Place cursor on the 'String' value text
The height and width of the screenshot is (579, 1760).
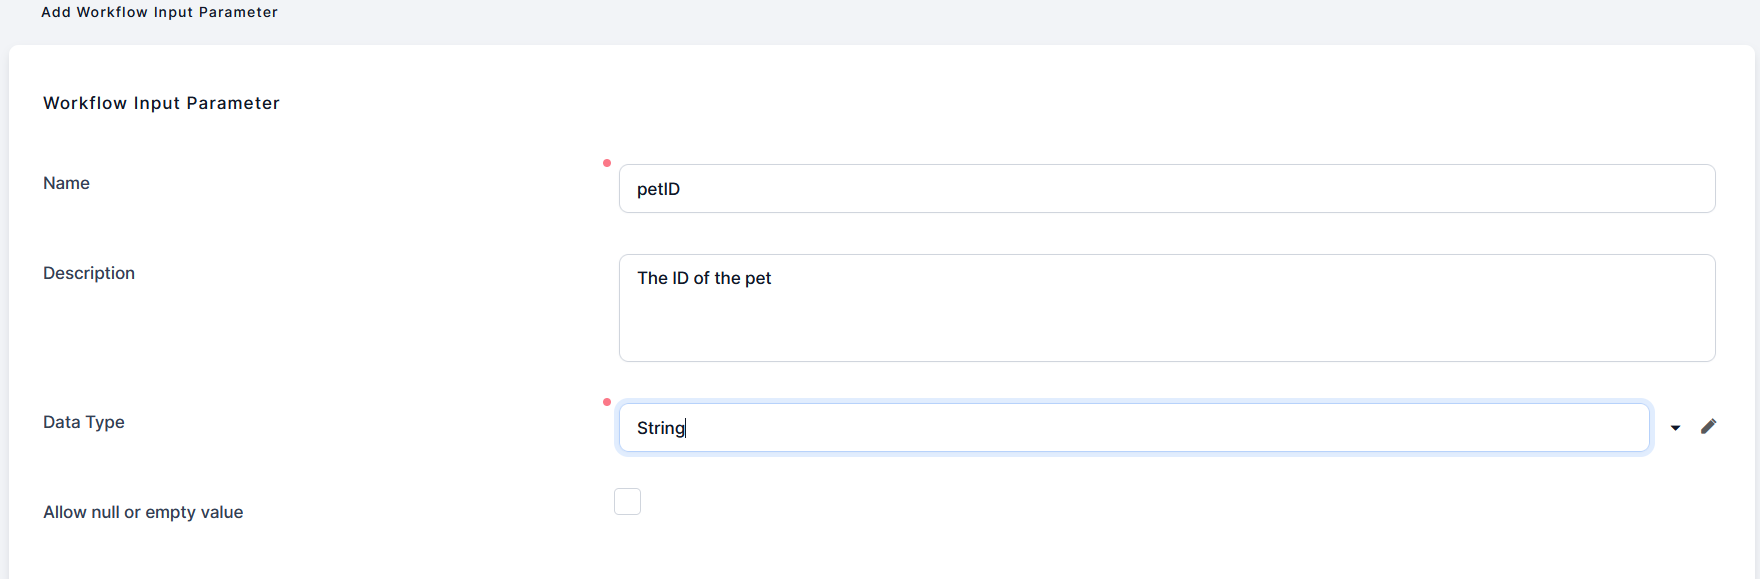(661, 428)
